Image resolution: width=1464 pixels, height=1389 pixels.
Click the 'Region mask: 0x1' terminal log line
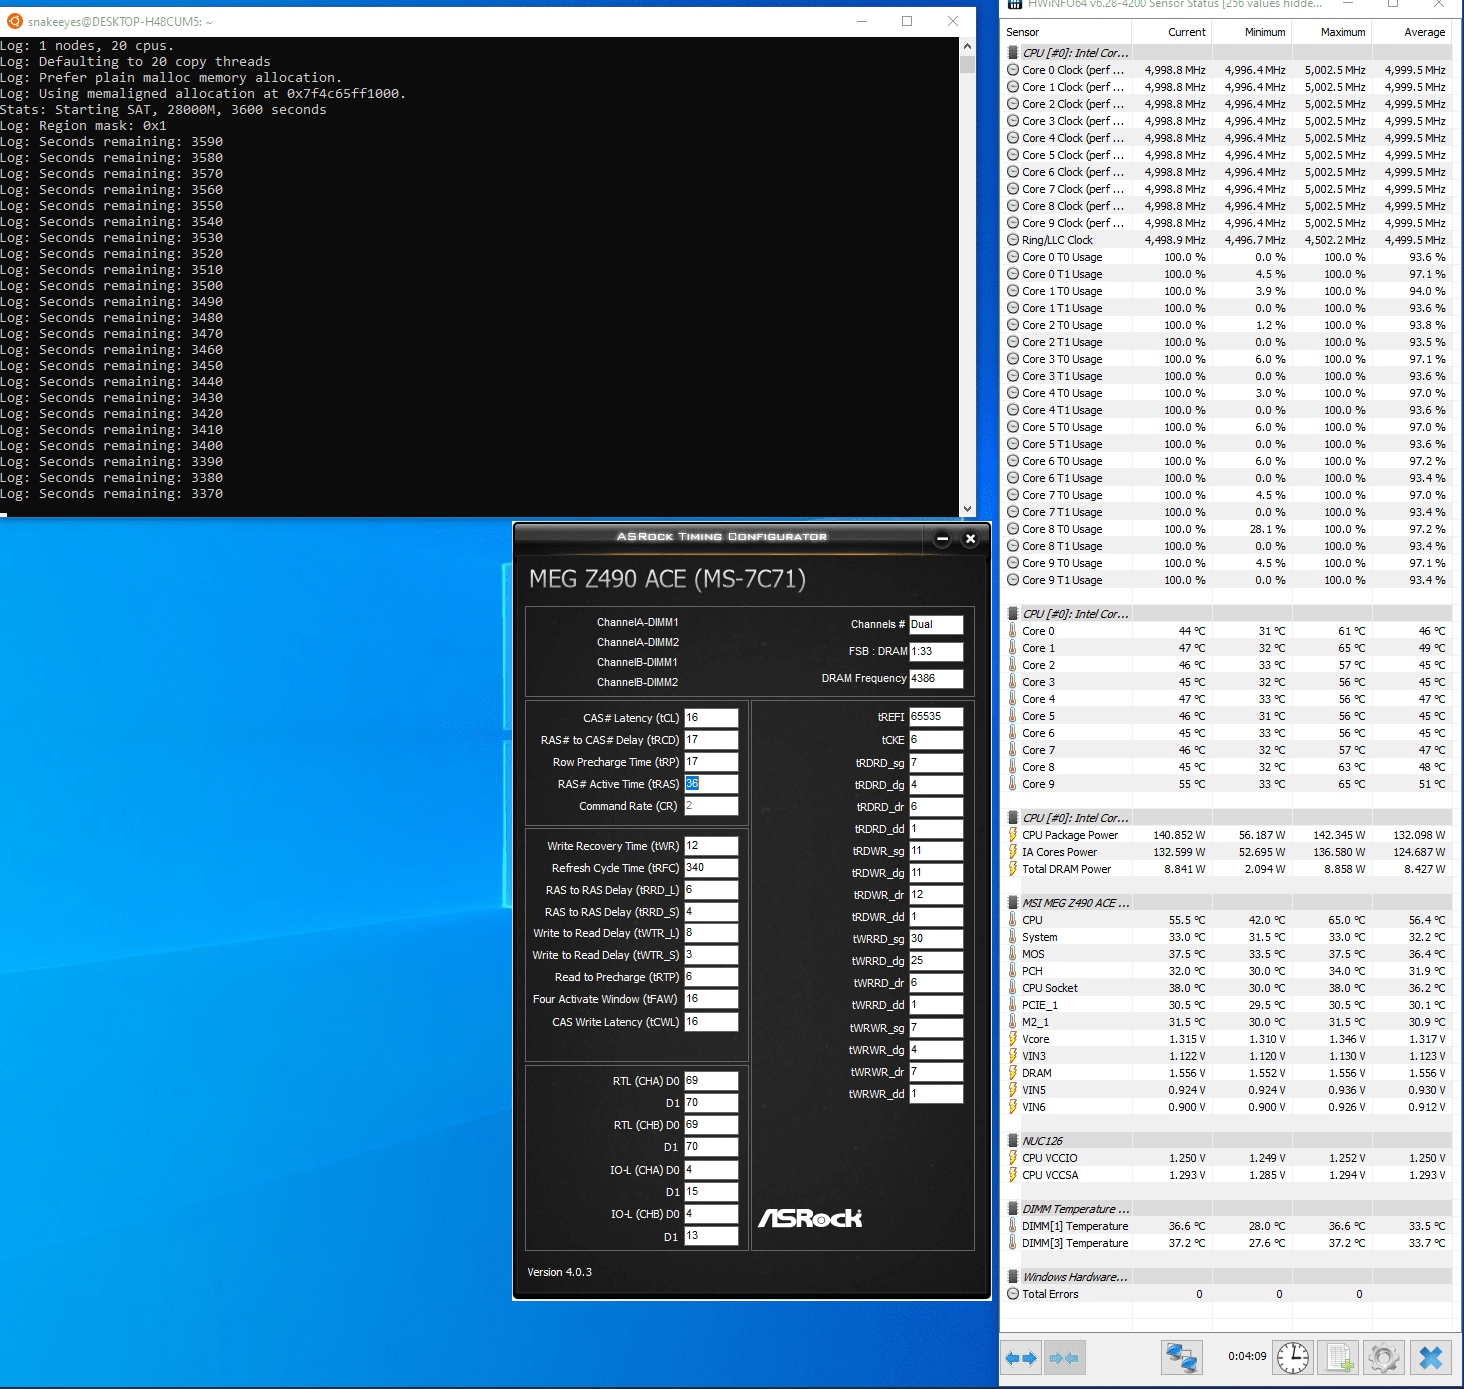[x=83, y=126]
